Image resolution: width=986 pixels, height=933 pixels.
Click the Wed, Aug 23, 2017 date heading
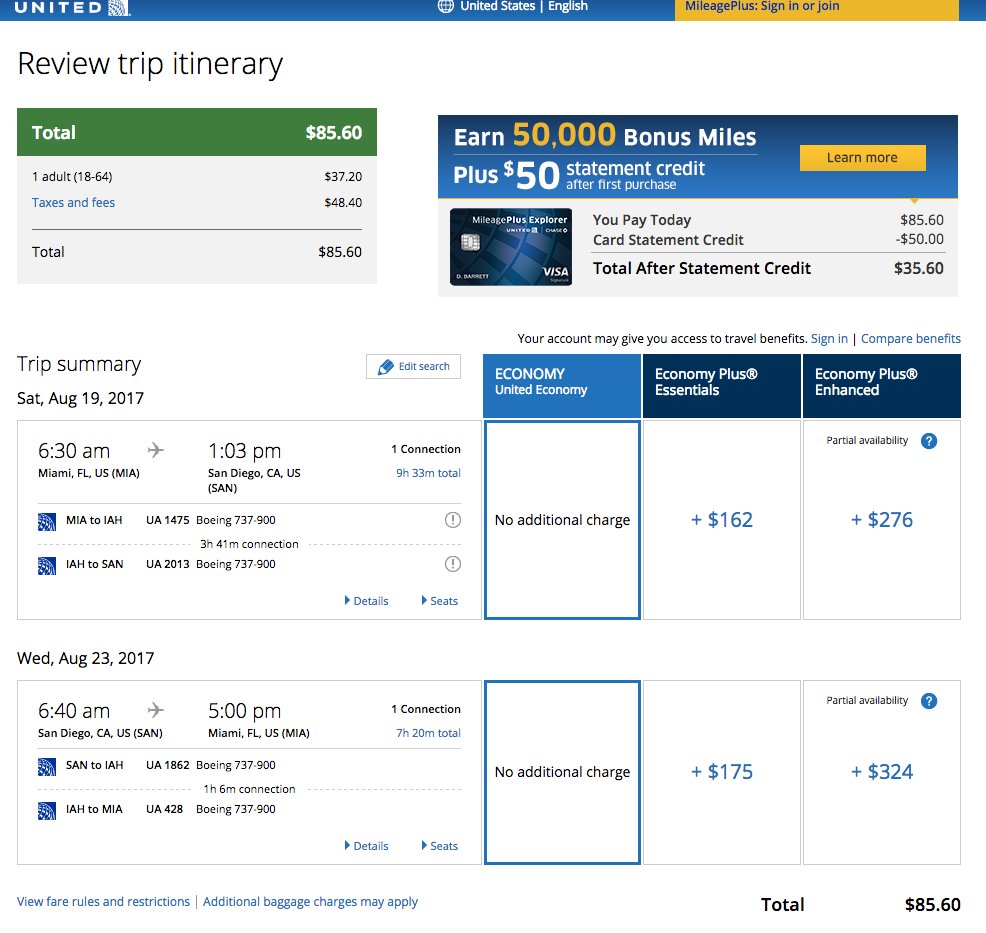pyautogui.click(x=86, y=659)
